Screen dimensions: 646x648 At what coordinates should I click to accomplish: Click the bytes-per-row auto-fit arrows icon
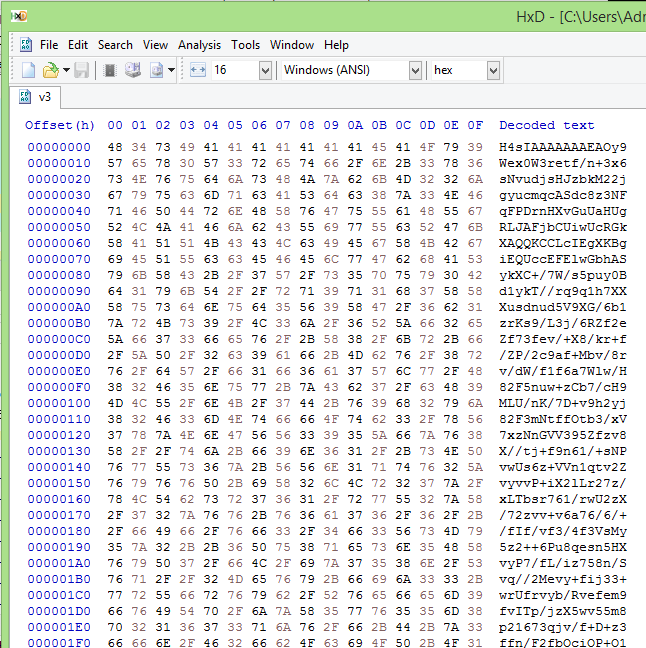click(198, 70)
